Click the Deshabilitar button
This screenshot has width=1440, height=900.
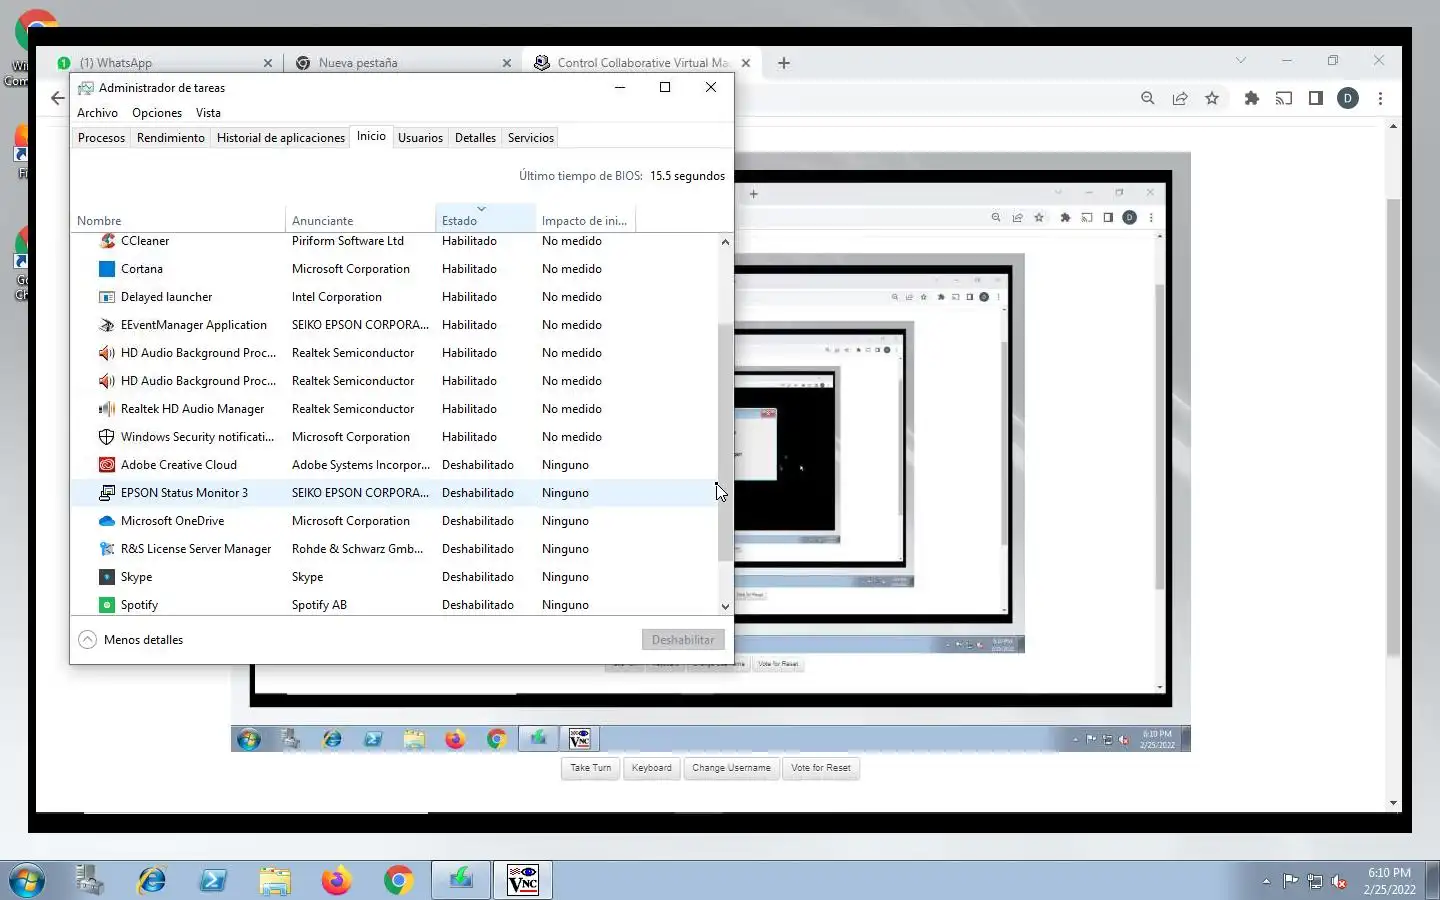(683, 640)
